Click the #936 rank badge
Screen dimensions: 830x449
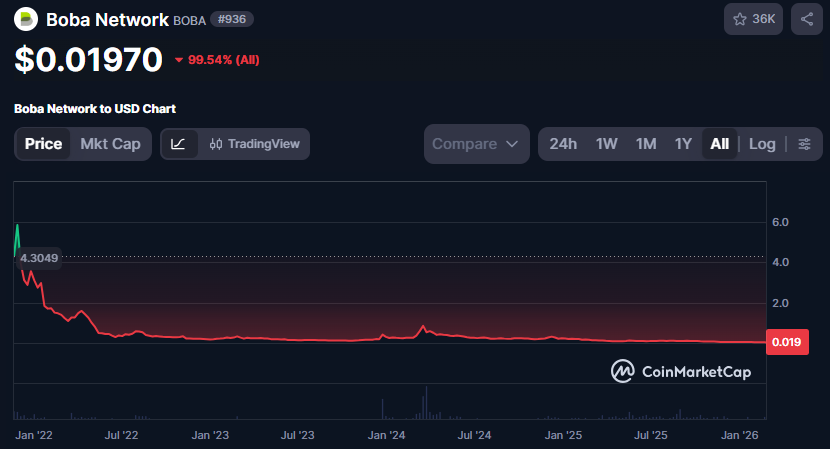tap(231, 19)
